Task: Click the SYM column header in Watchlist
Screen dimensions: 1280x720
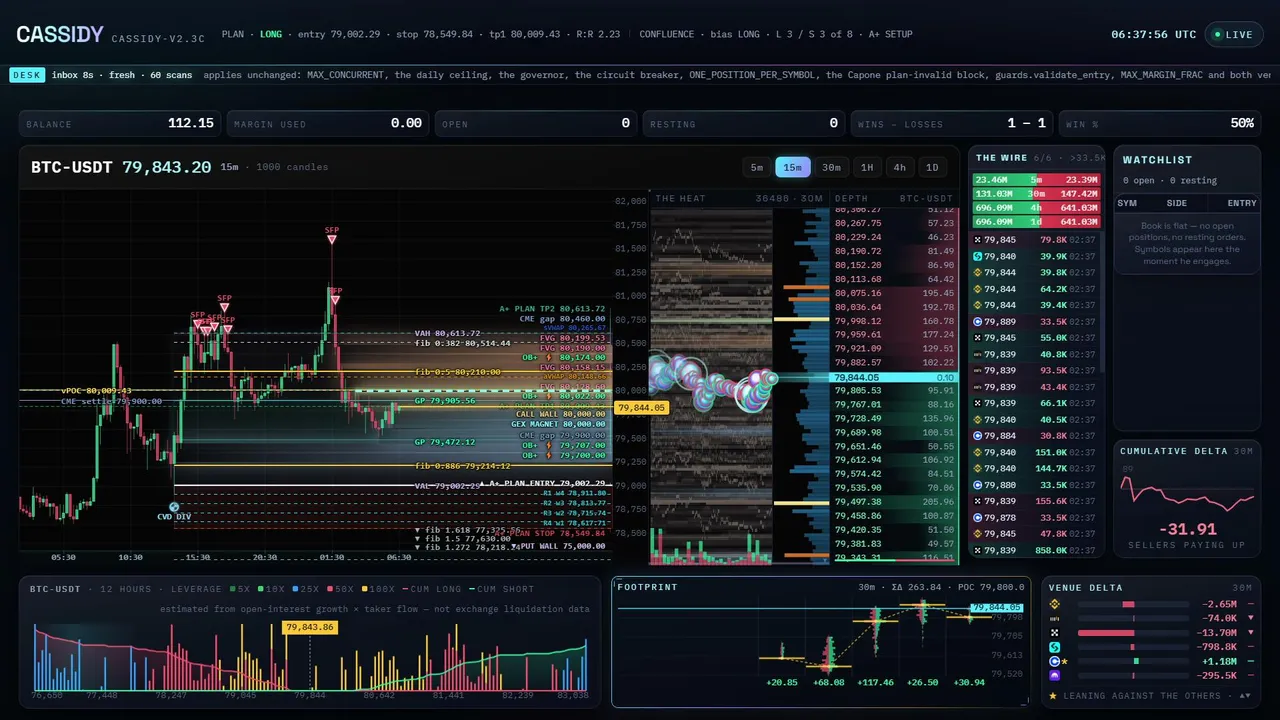Action: pos(1127,203)
